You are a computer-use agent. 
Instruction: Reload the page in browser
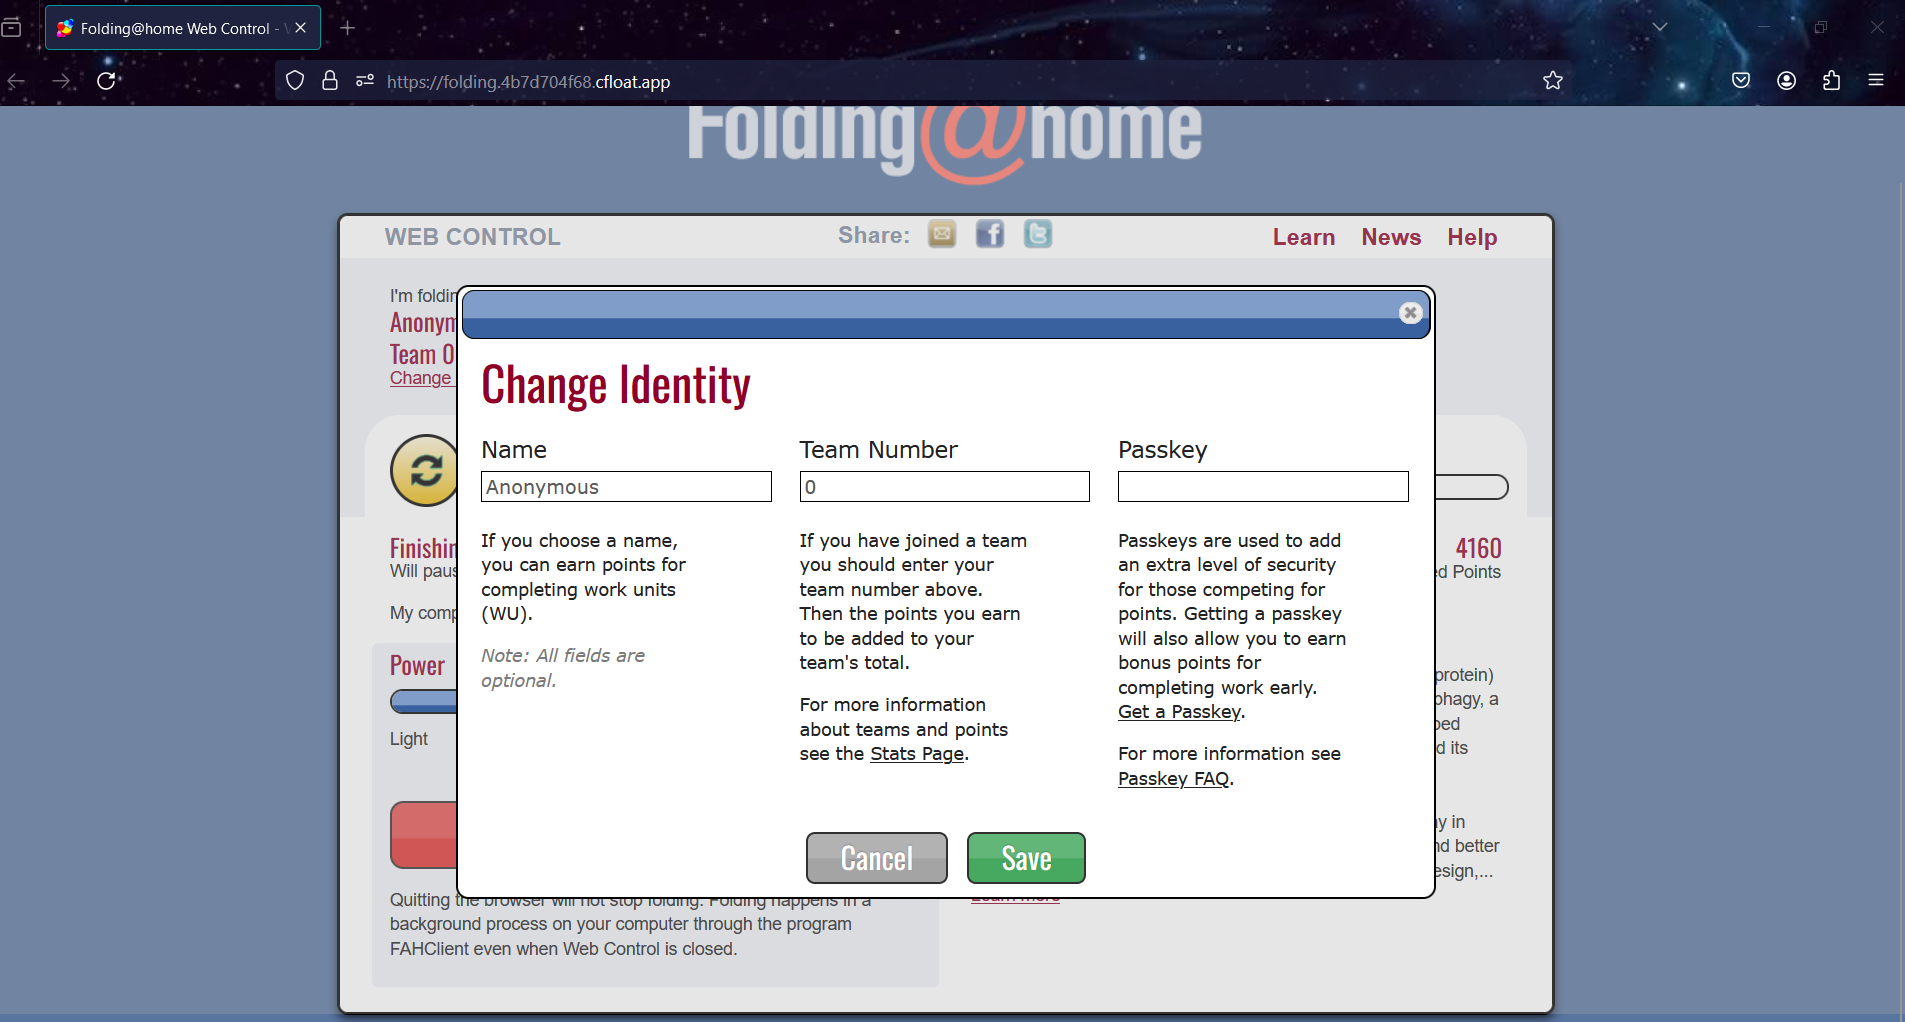click(x=107, y=81)
